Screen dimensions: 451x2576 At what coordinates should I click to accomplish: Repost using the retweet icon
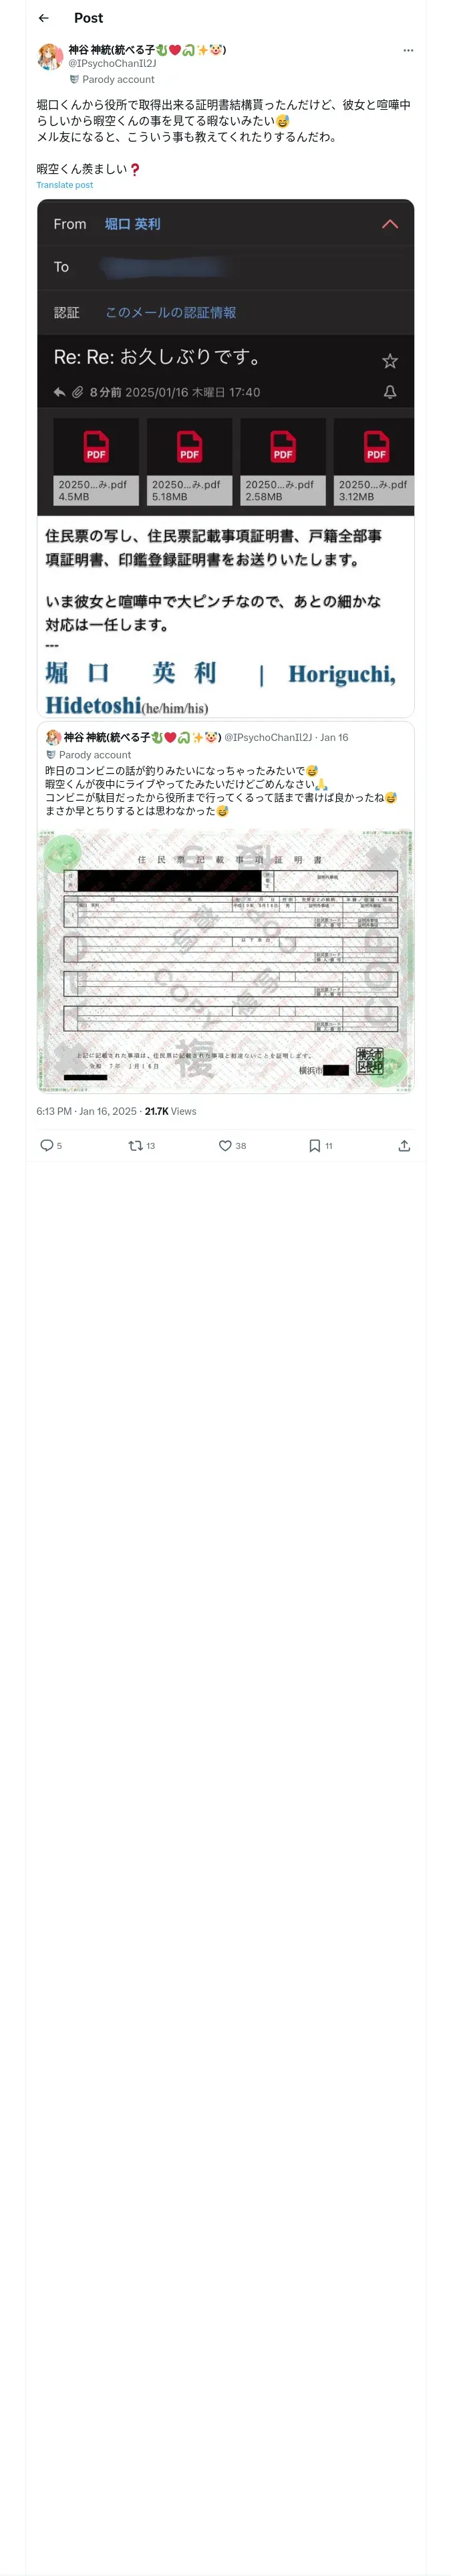135,1145
